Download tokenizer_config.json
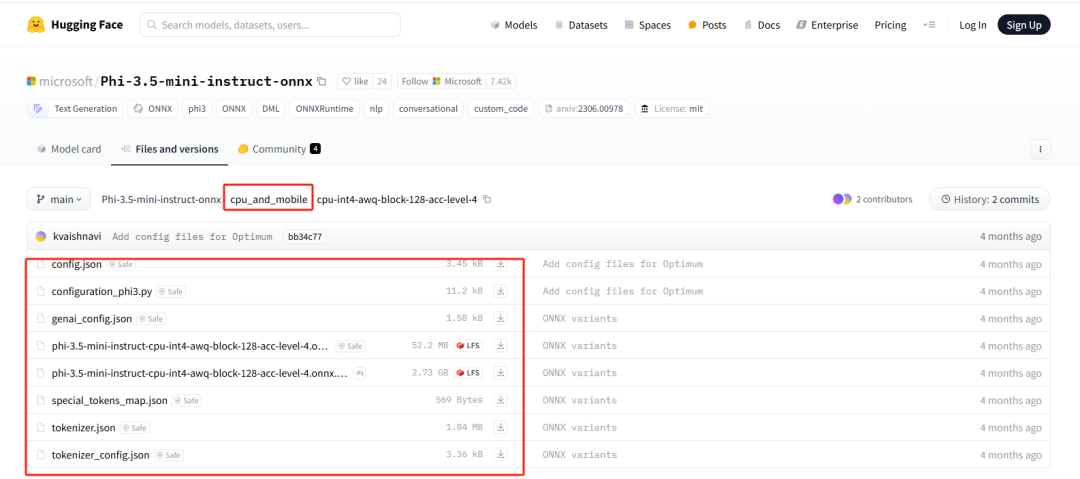The height and width of the screenshot is (479, 1080). coord(501,455)
